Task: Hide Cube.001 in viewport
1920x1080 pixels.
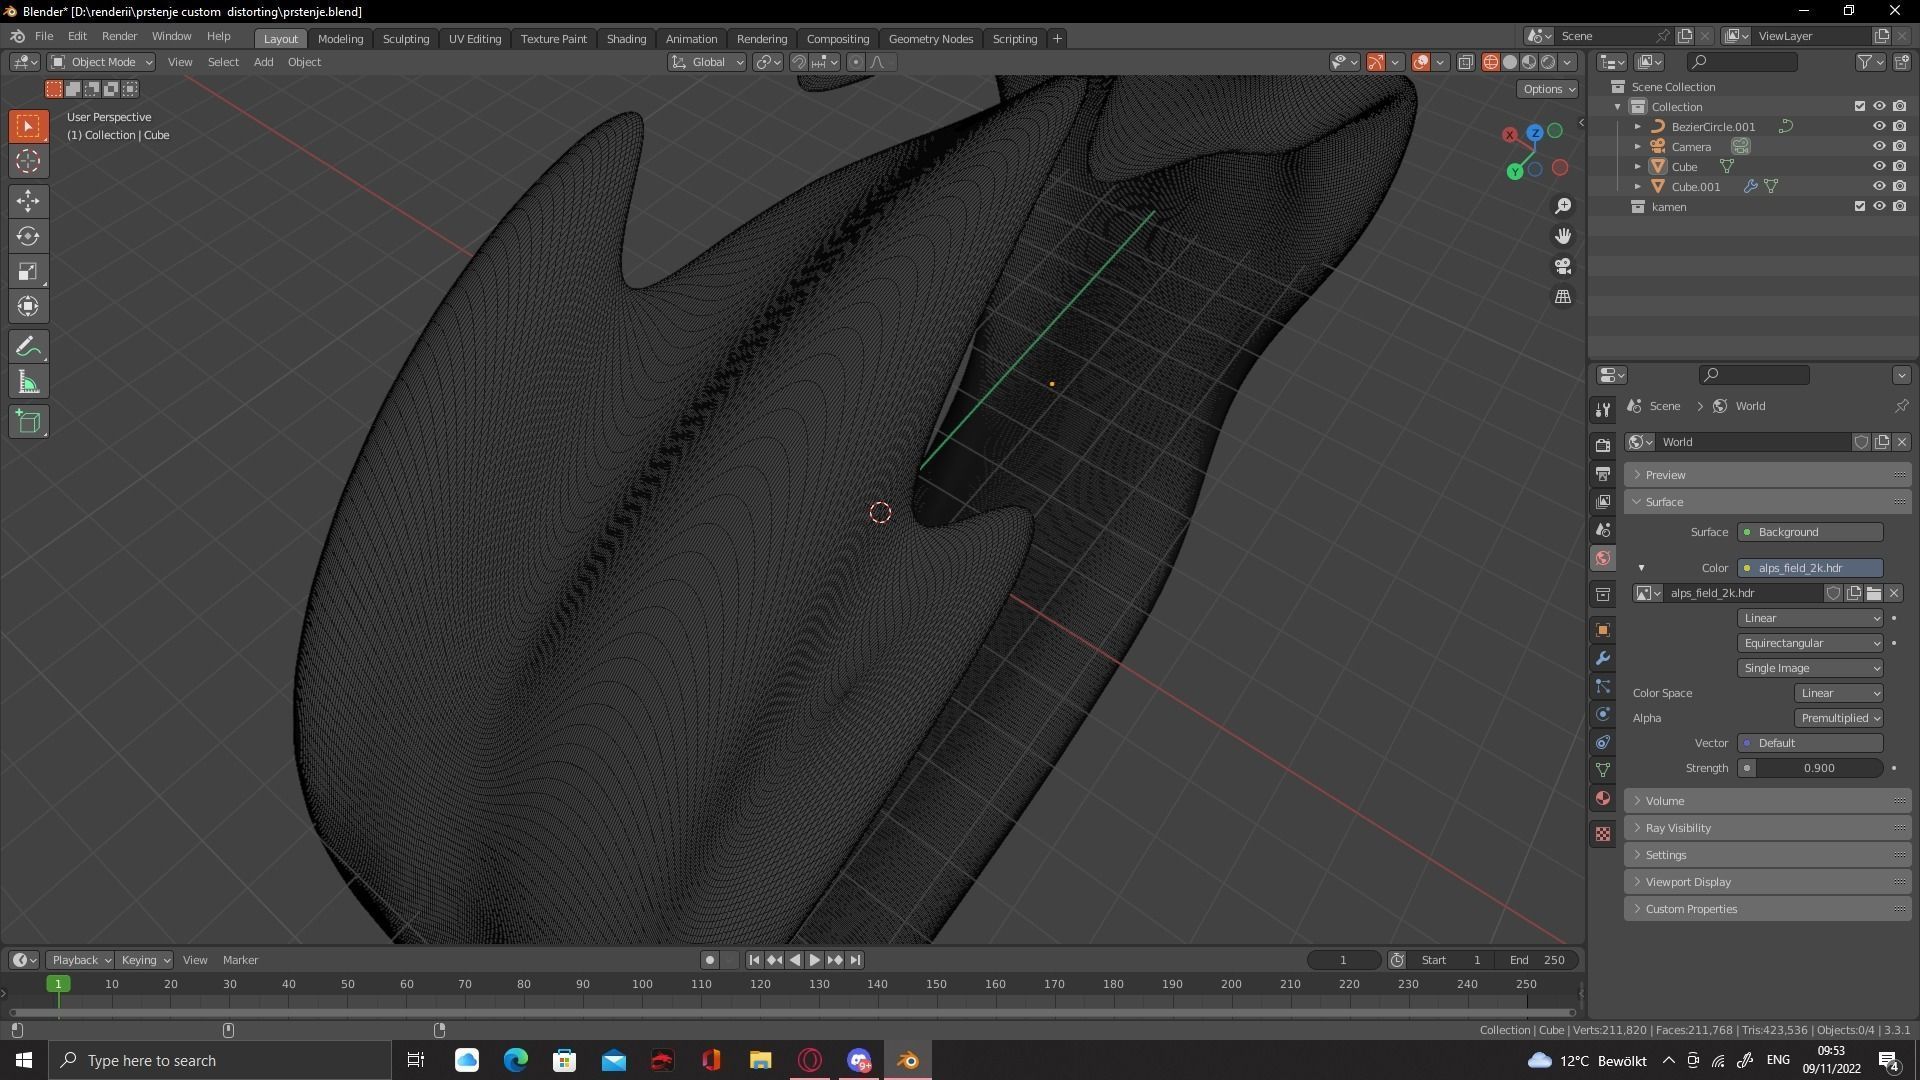Action: 1879,186
